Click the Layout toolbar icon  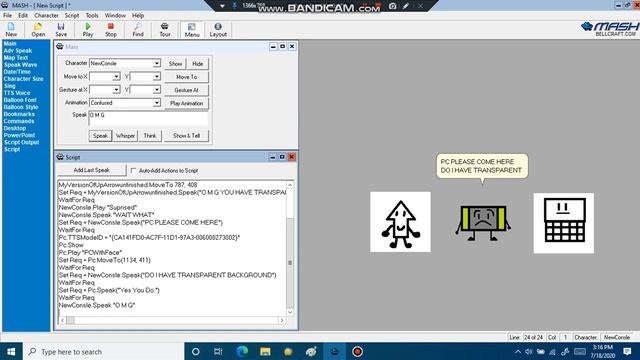[x=218, y=30]
